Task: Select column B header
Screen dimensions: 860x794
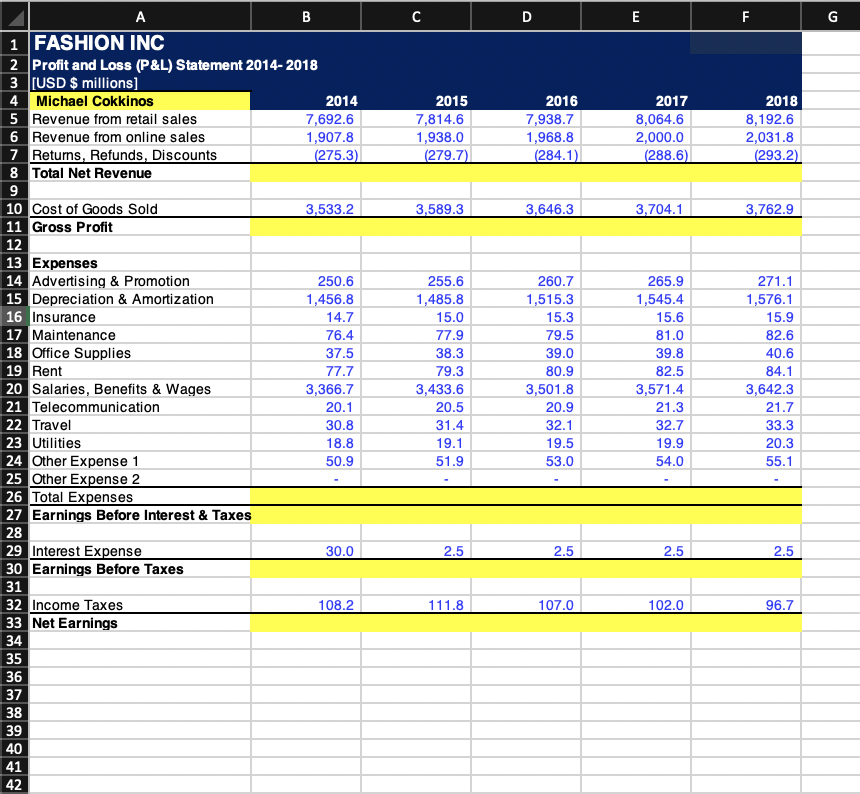Action: tap(305, 17)
